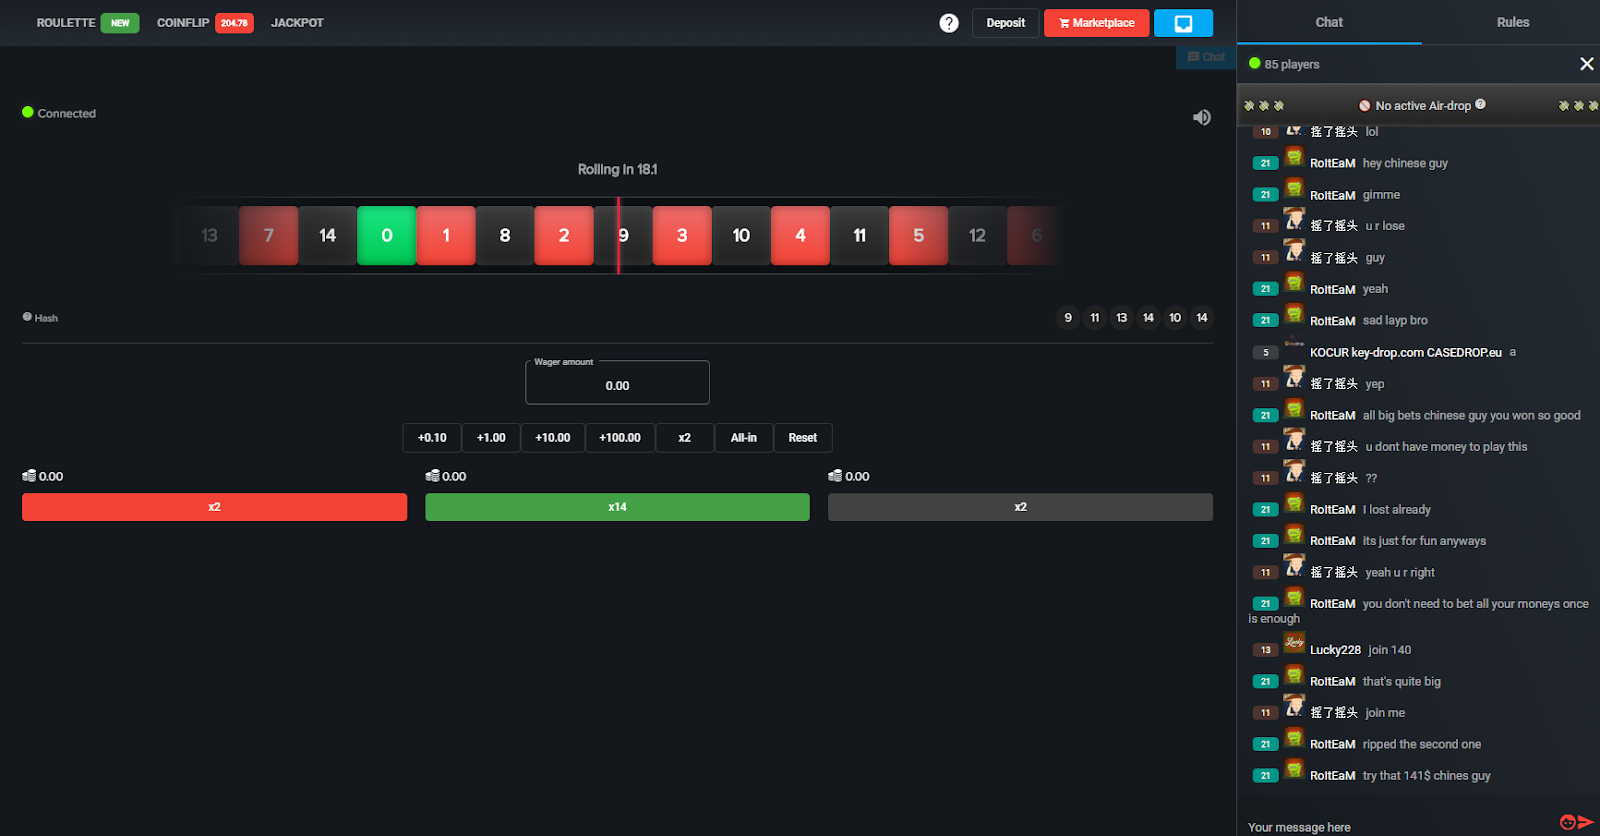Click the Air-drop info question icon
Image resolution: width=1600 pixels, height=836 pixels.
[x=1480, y=104]
